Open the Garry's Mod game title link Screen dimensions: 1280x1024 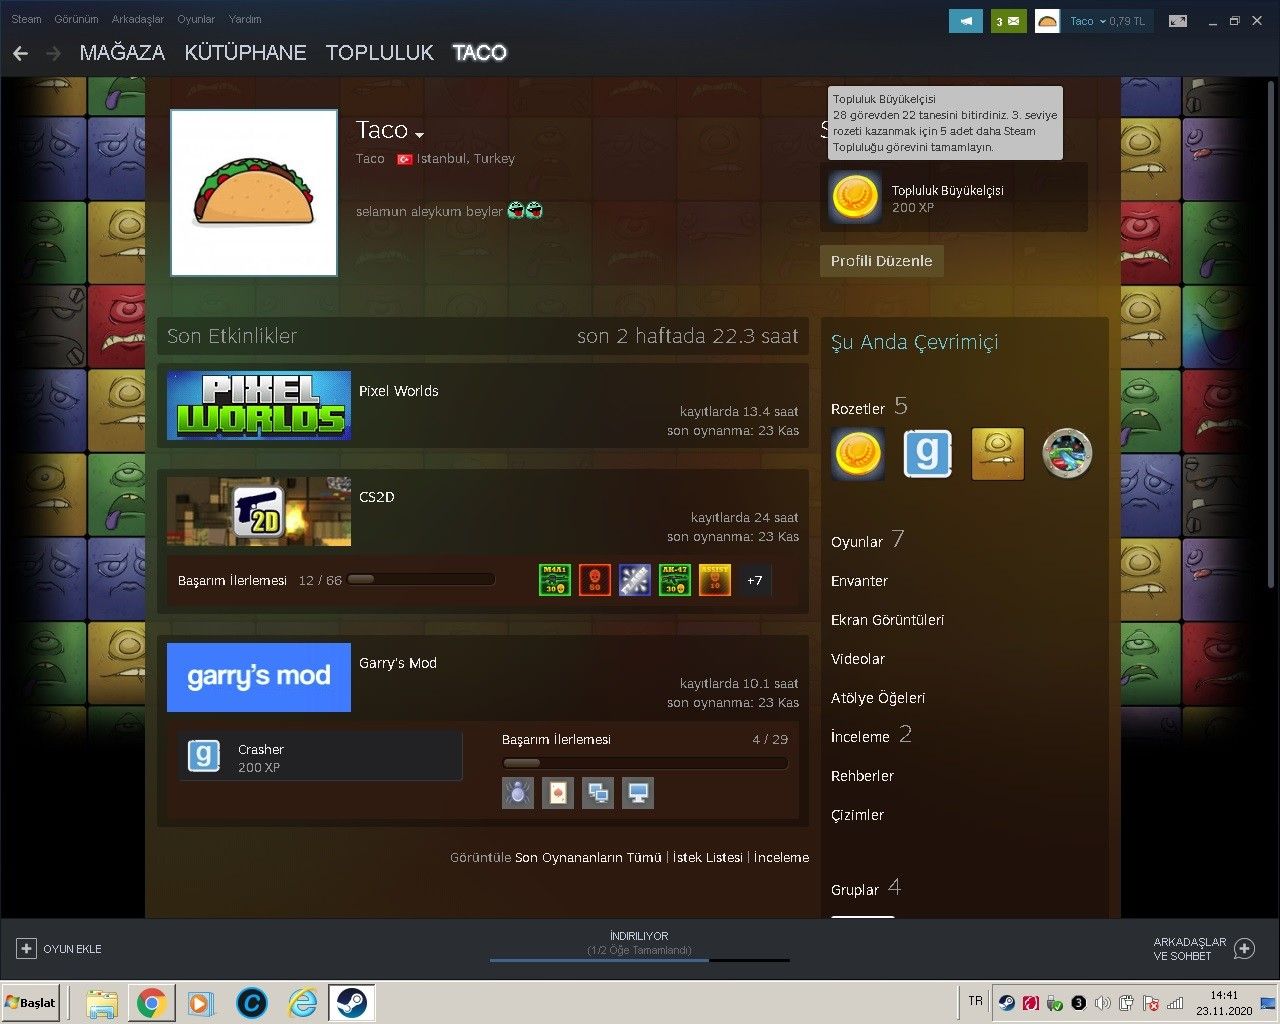point(398,663)
